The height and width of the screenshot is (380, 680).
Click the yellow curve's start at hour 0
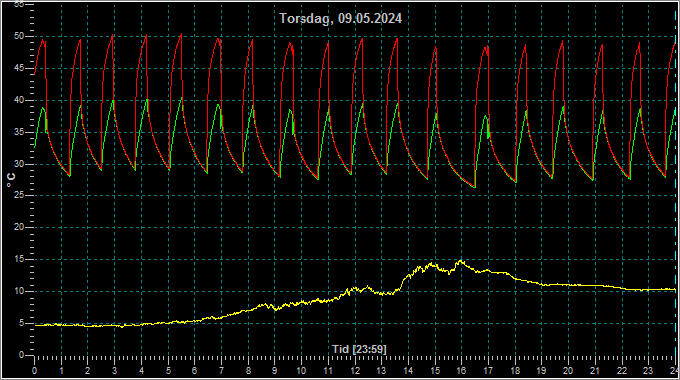pyautogui.click(x=36, y=325)
